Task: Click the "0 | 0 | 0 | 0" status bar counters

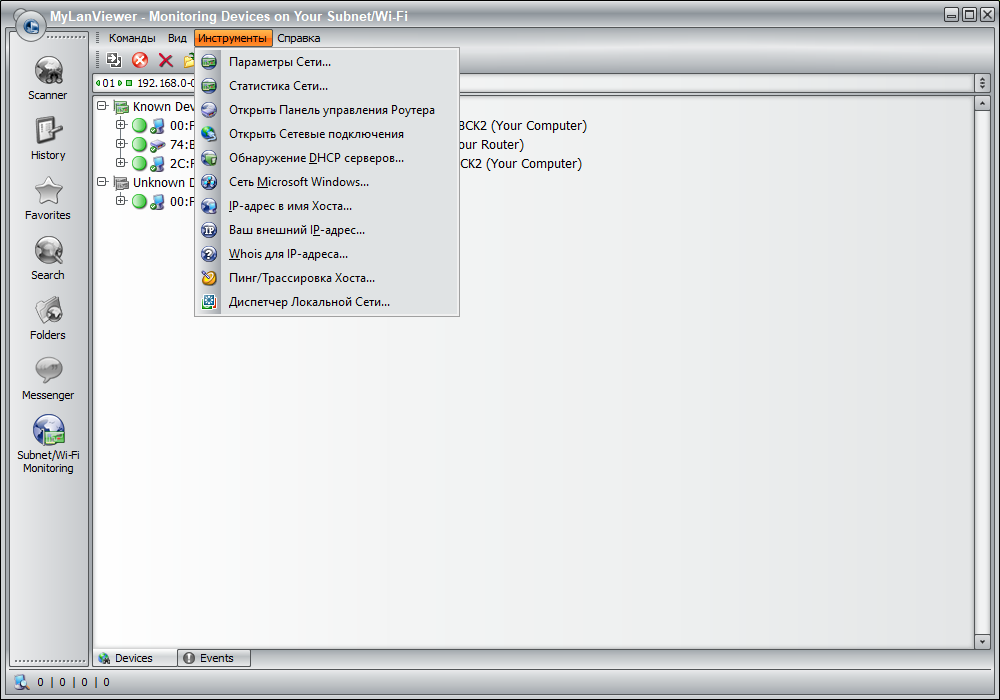Action: tap(73, 682)
